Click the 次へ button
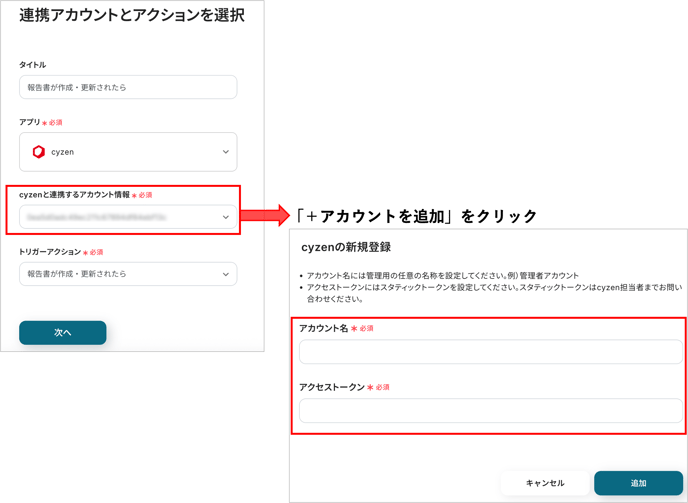This screenshot has width=688, height=503. click(63, 333)
